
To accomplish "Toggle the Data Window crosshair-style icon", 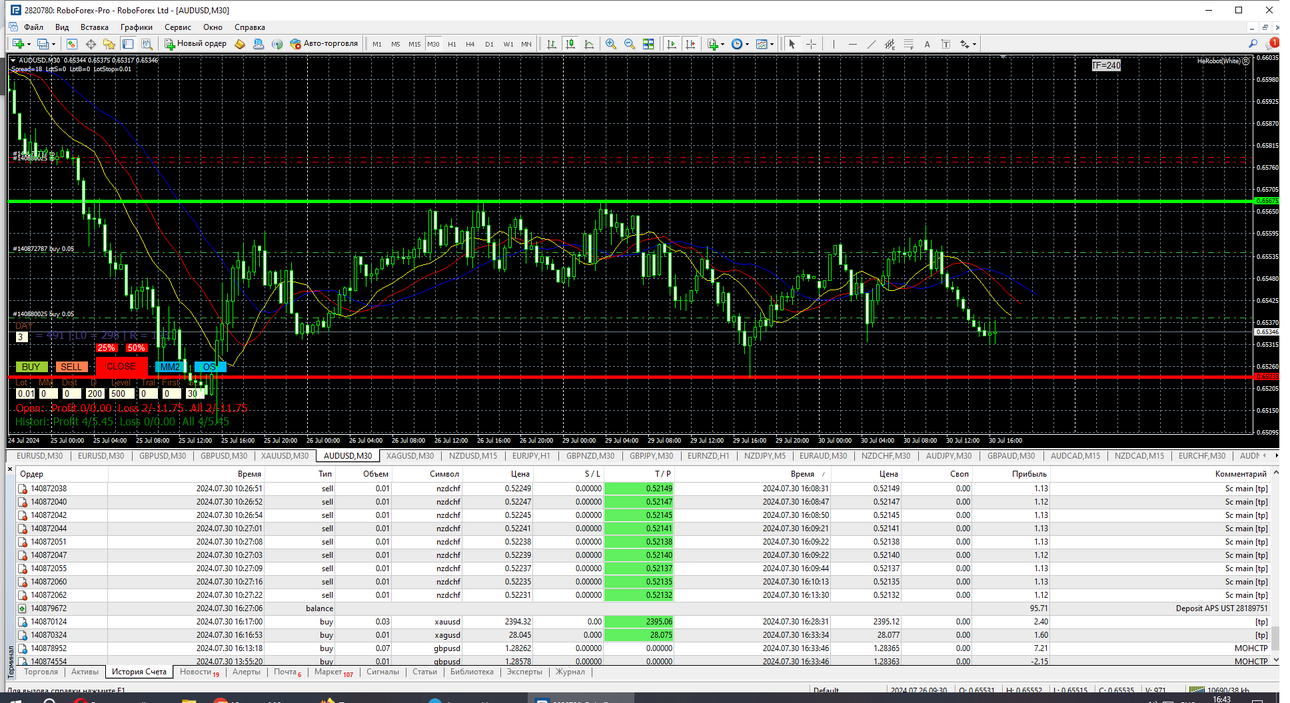I will [91, 44].
